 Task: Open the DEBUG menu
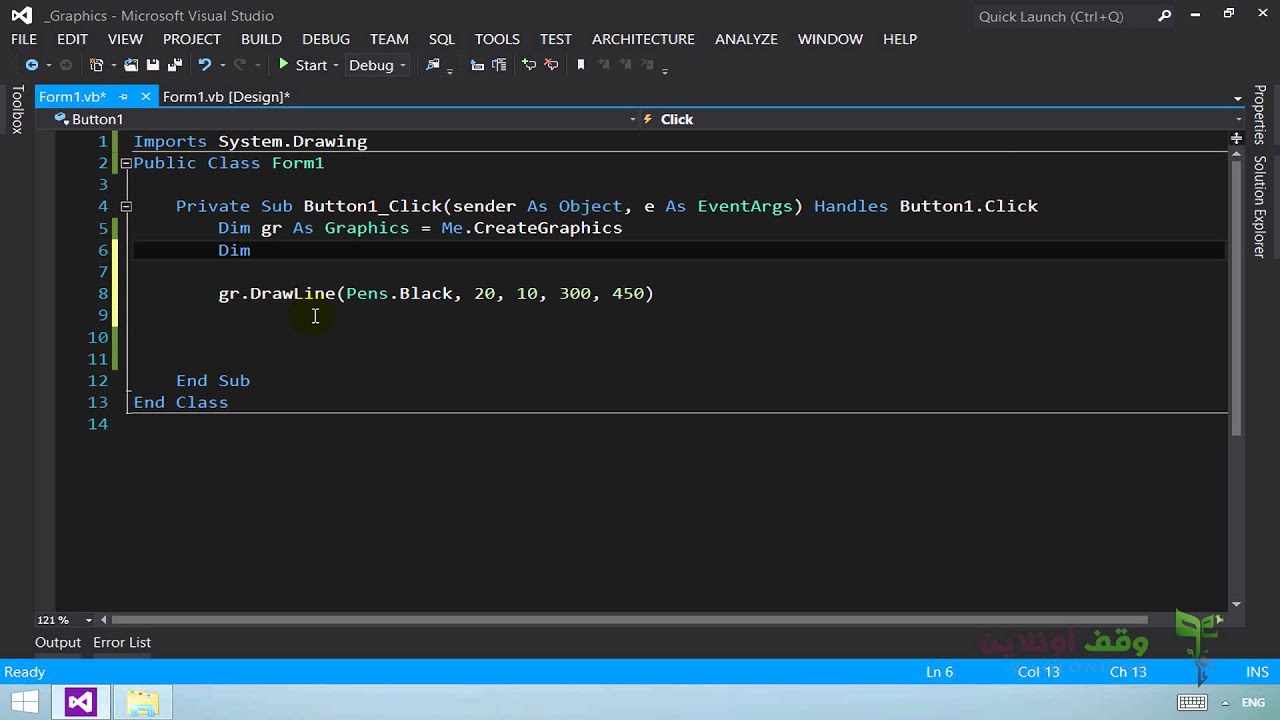[x=326, y=39]
